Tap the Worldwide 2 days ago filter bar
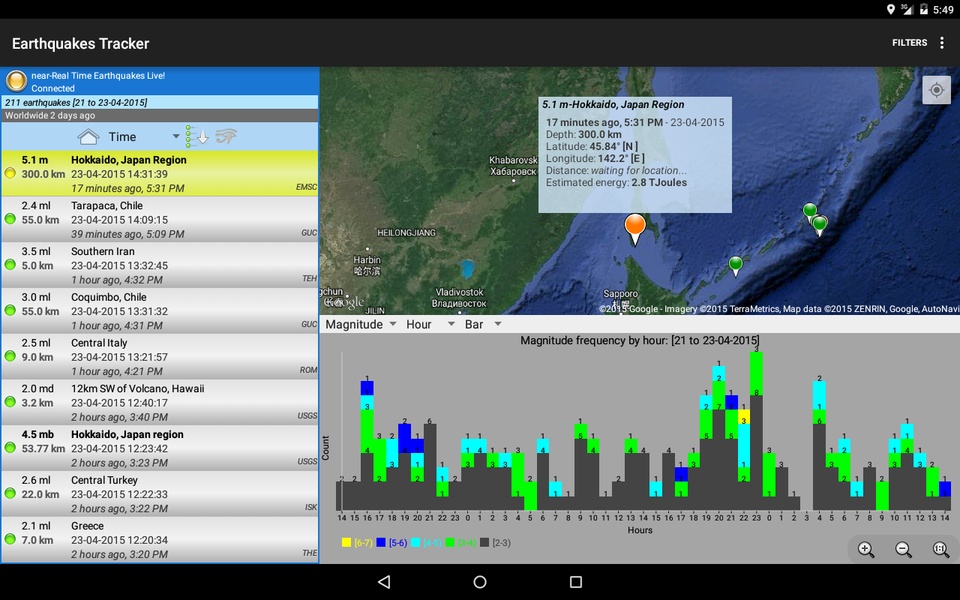The height and width of the screenshot is (600, 960). tap(160, 116)
